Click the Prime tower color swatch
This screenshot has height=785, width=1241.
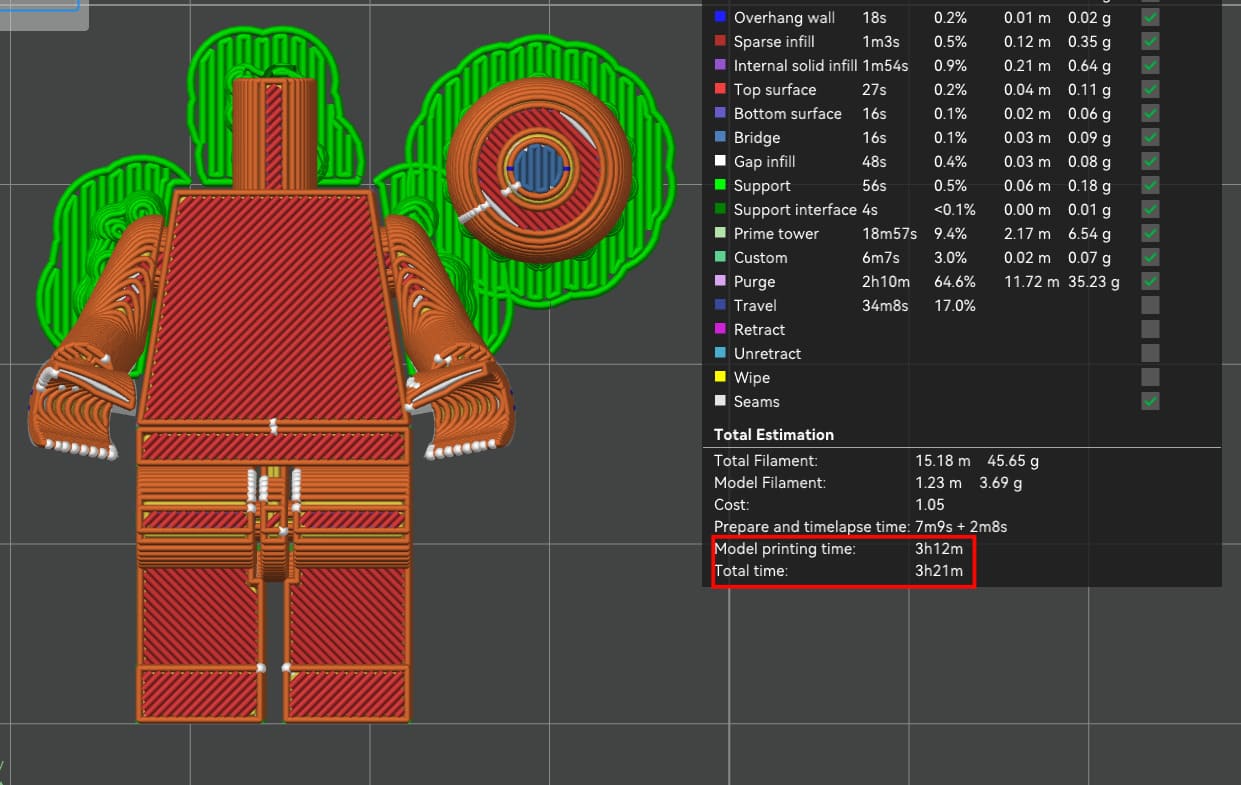pyautogui.click(x=720, y=233)
